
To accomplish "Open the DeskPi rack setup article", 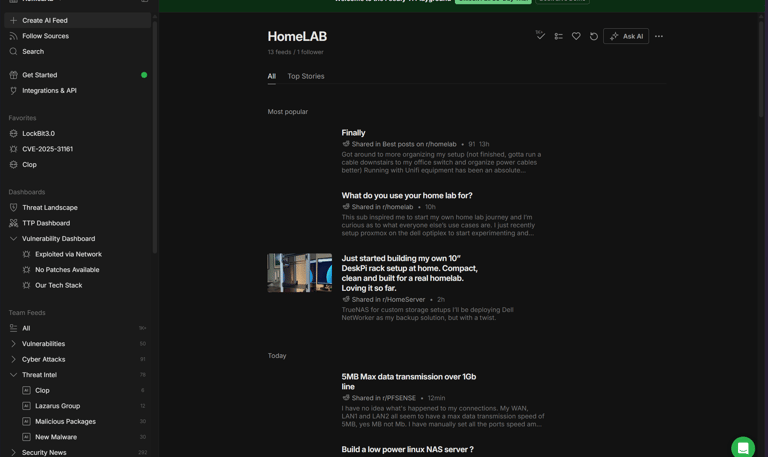I will pyautogui.click(x=409, y=273).
